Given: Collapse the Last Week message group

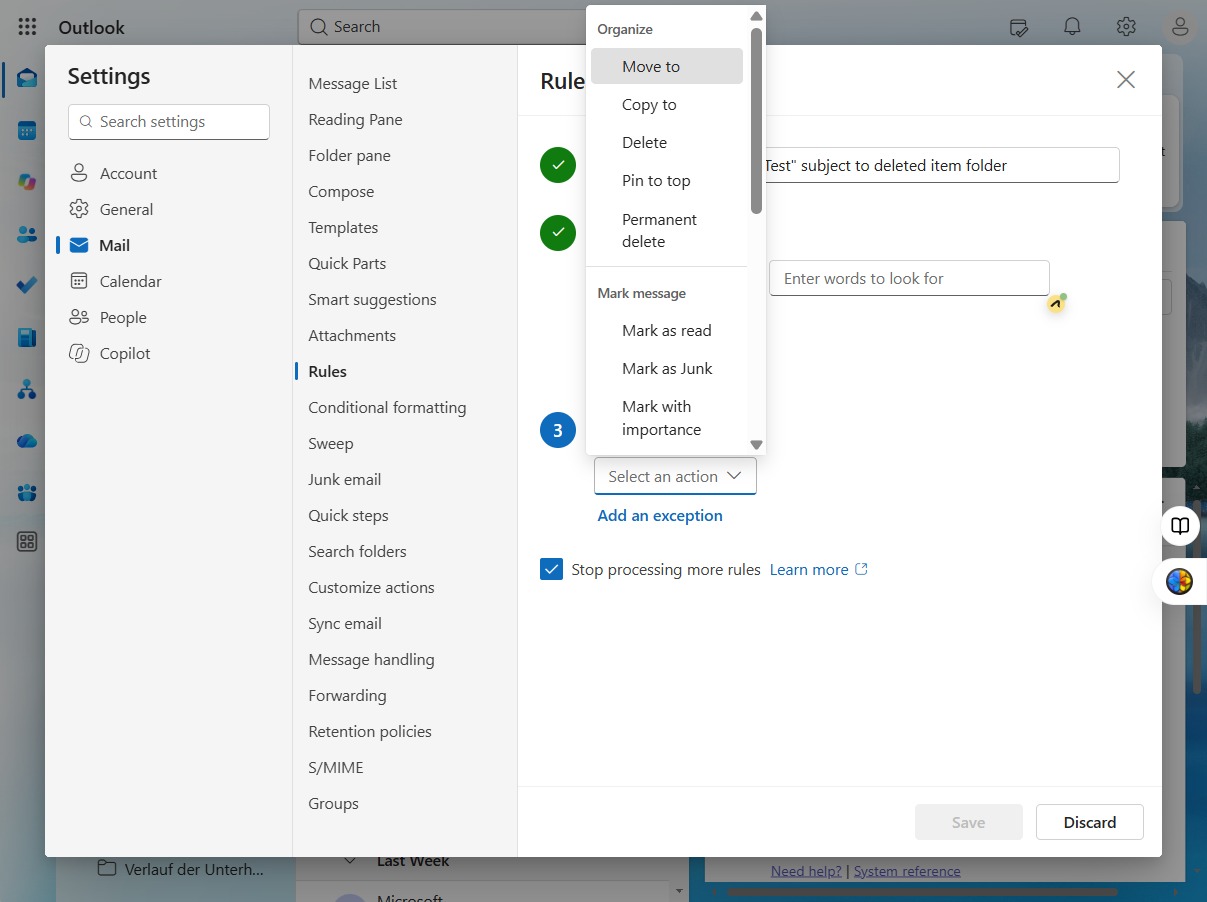Looking at the screenshot, I should (x=350, y=861).
